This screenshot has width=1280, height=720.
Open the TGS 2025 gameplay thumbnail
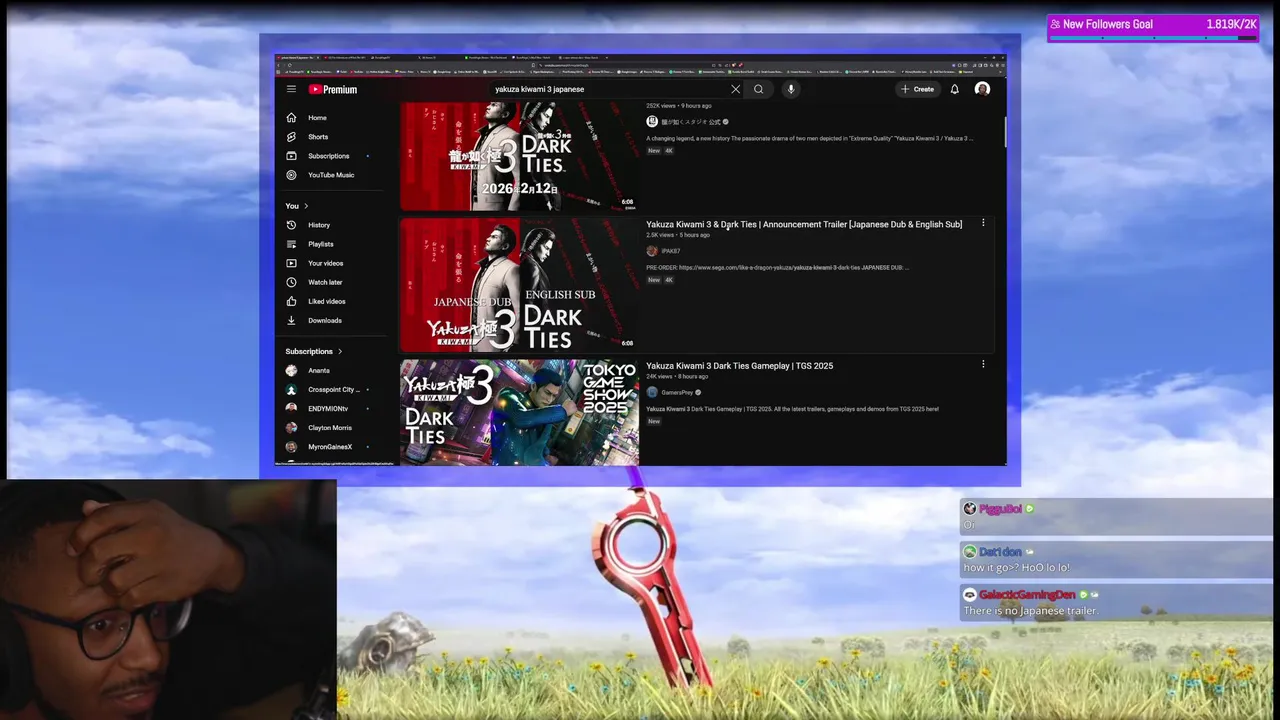pos(519,412)
